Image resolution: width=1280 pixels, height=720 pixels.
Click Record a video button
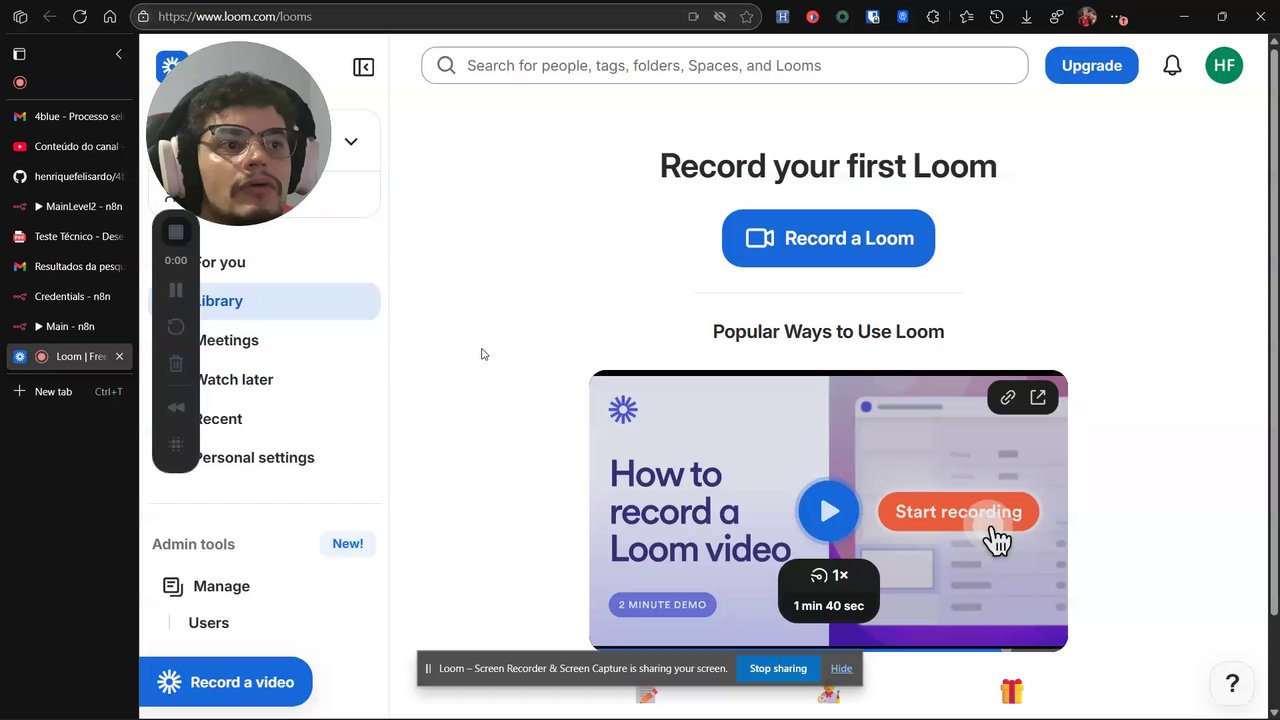pyautogui.click(x=225, y=682)
